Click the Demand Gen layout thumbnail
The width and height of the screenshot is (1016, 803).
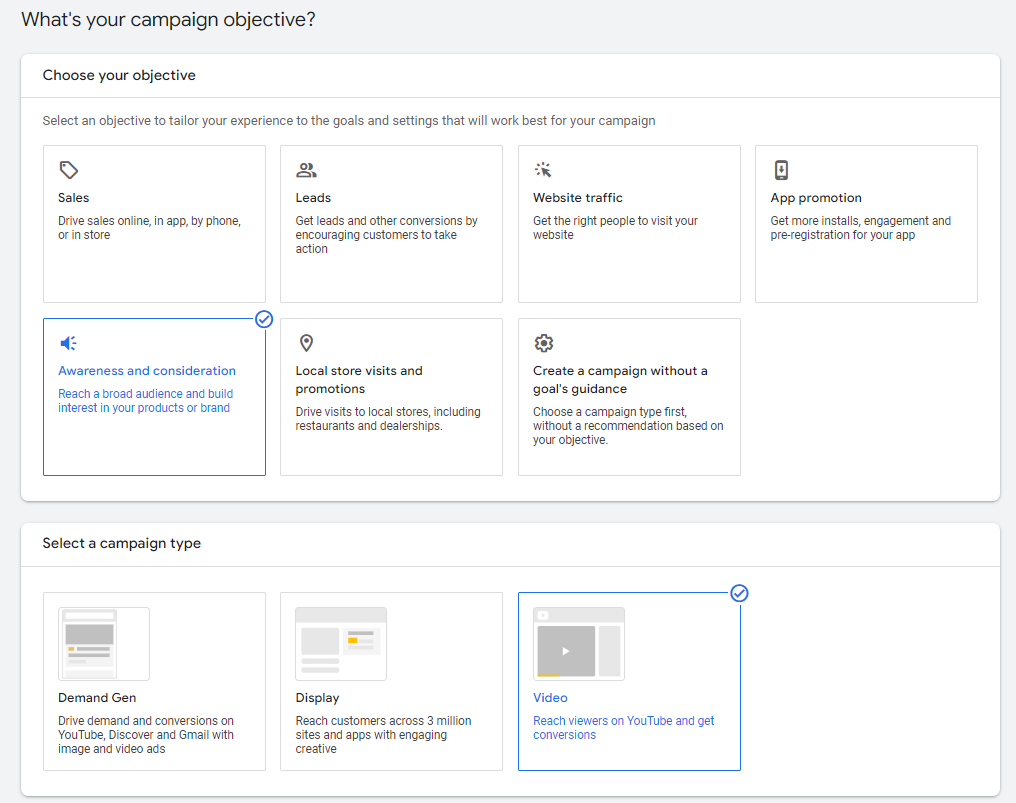point(104,644)
